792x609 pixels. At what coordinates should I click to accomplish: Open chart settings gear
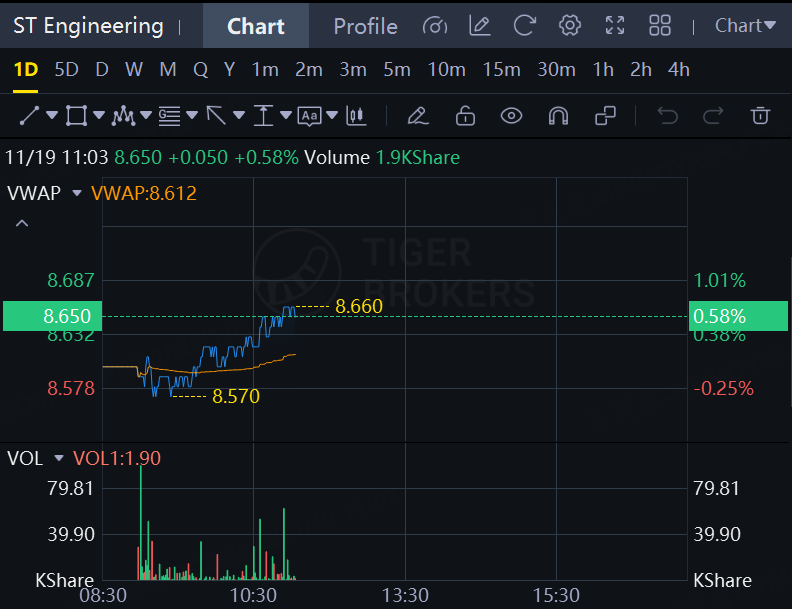click(x=569, y=25)
